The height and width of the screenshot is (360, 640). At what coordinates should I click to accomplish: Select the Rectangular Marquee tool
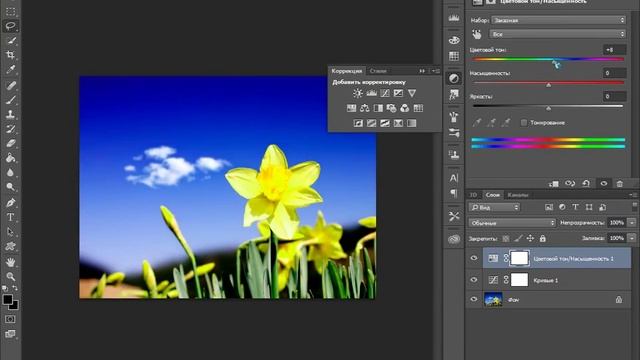[11, 11]
